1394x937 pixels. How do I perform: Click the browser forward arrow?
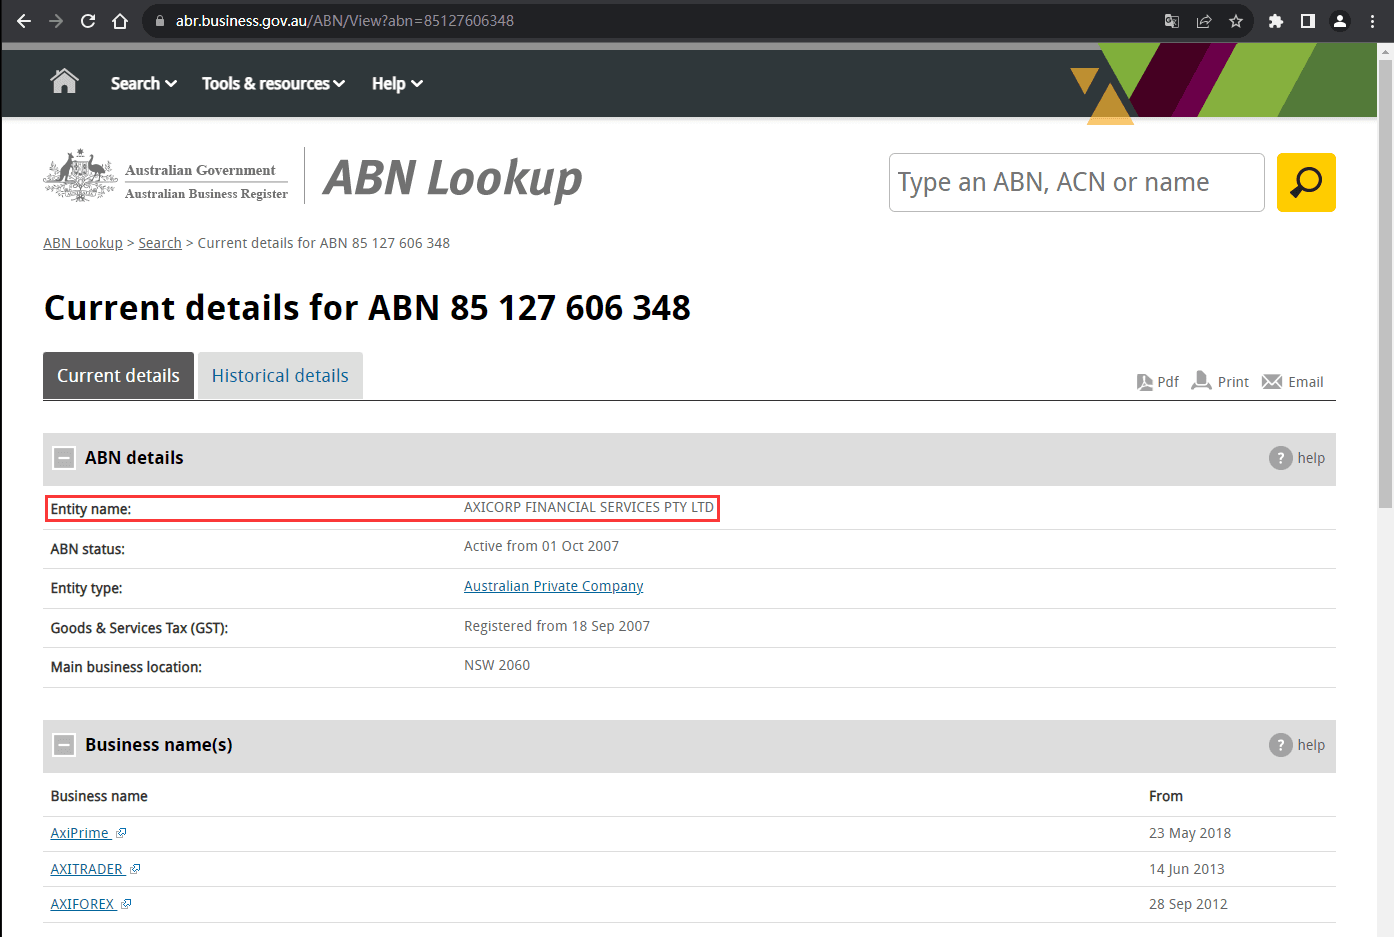tap(56, 21)
